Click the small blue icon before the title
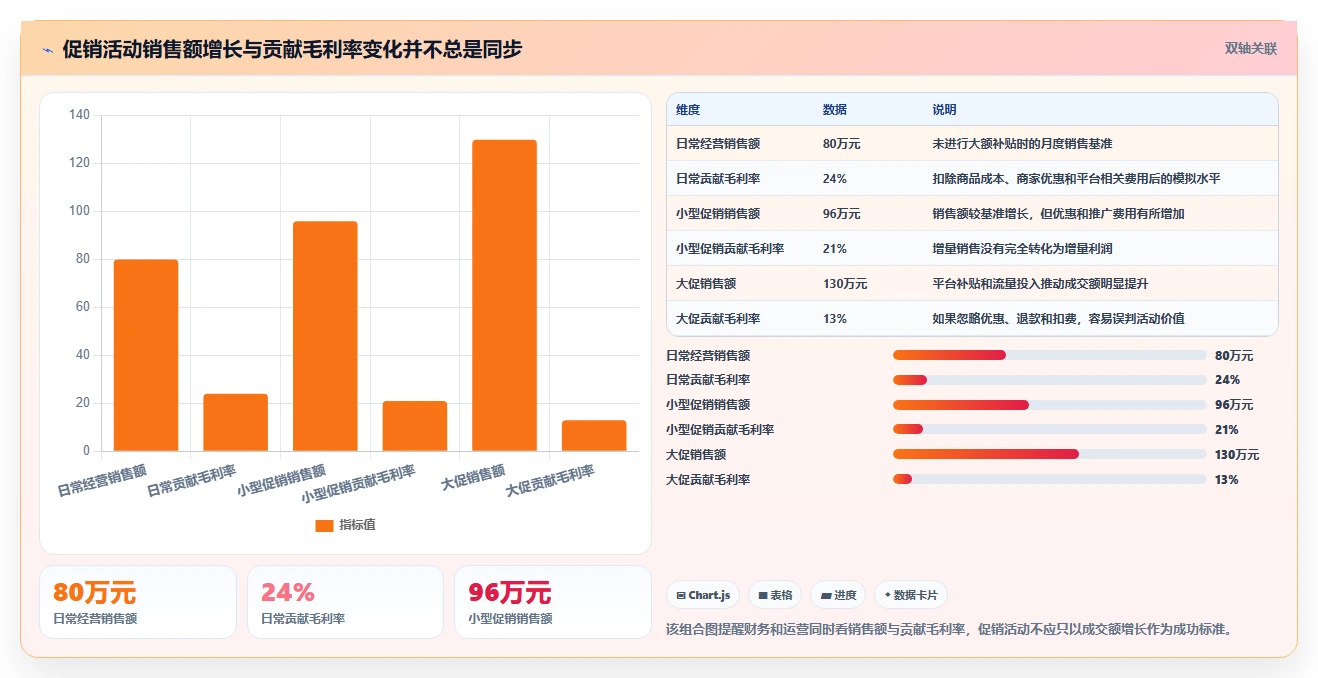Screen dimensions: 1318x678 47,50
